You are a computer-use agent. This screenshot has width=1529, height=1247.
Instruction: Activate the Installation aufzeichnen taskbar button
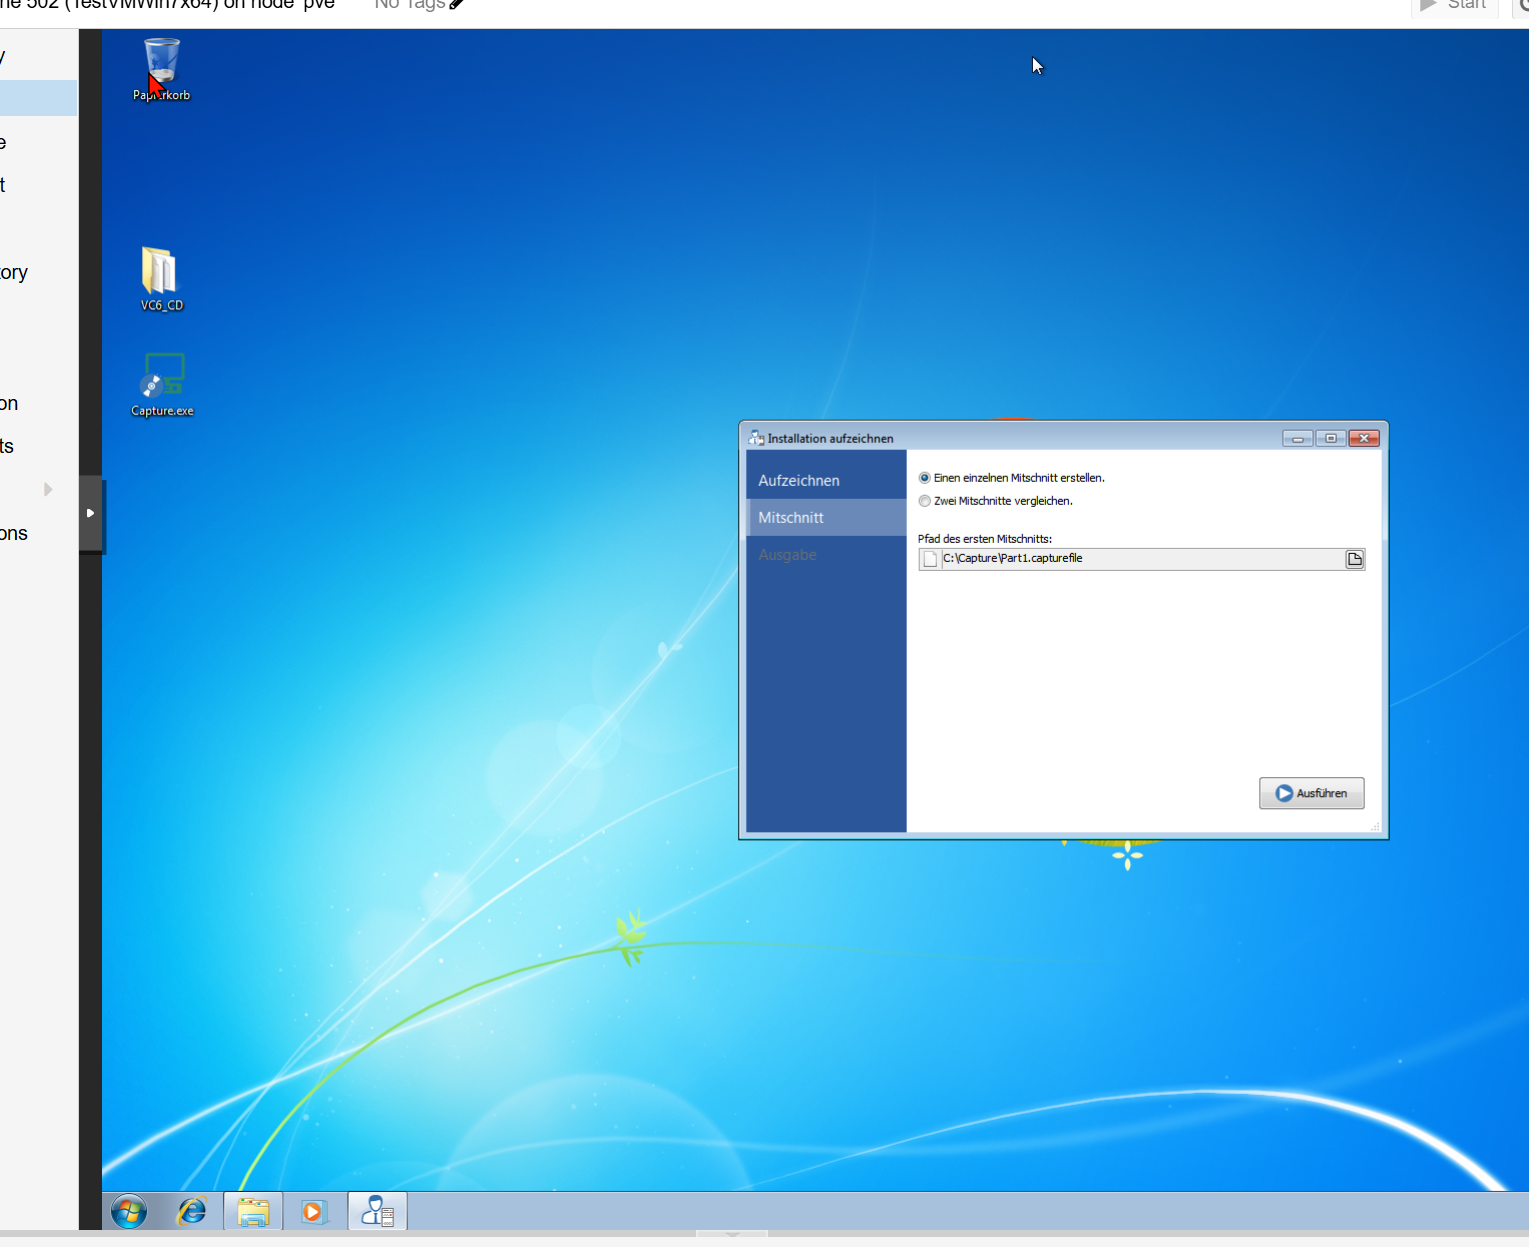coord(377,1212)
